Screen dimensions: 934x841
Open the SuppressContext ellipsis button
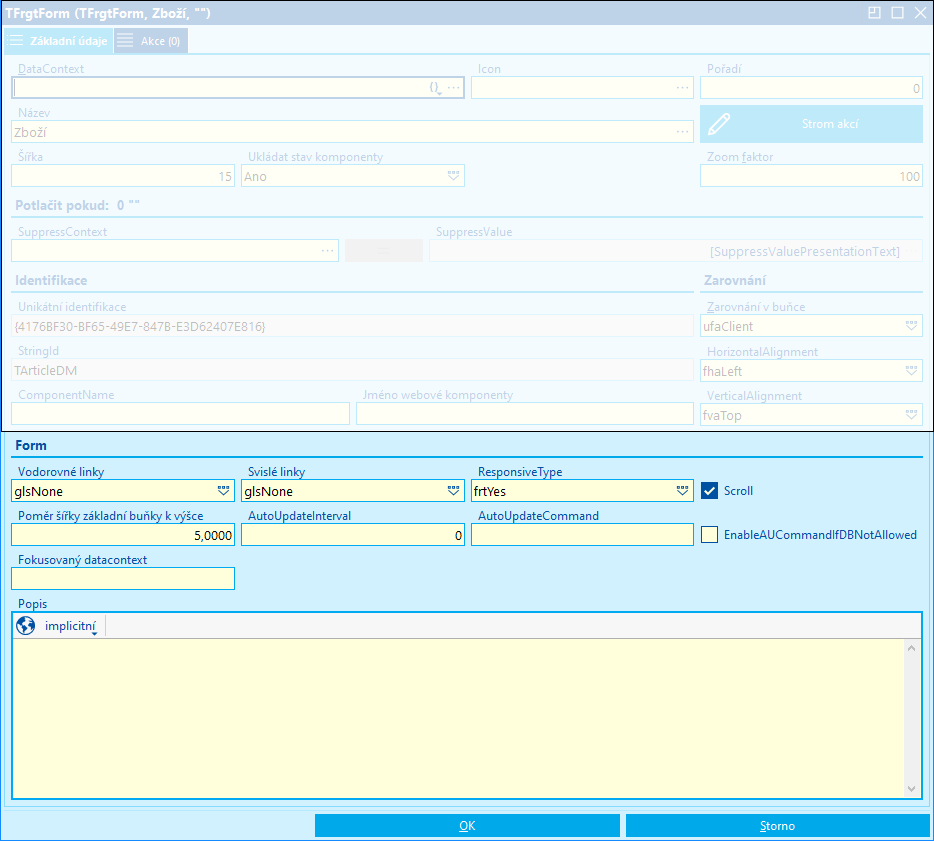(328, 251)
